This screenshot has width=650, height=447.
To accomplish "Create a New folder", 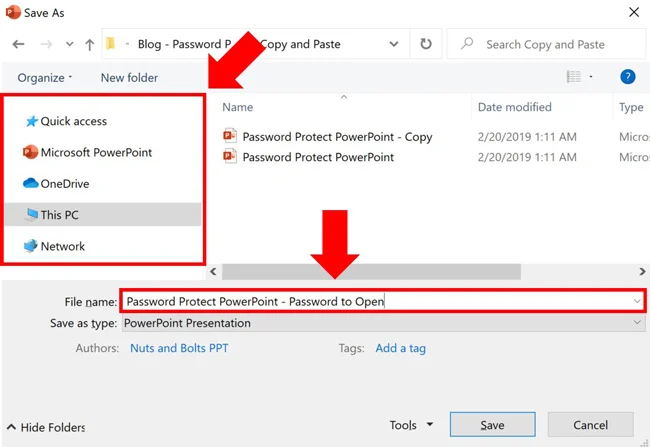I will 129,78.
